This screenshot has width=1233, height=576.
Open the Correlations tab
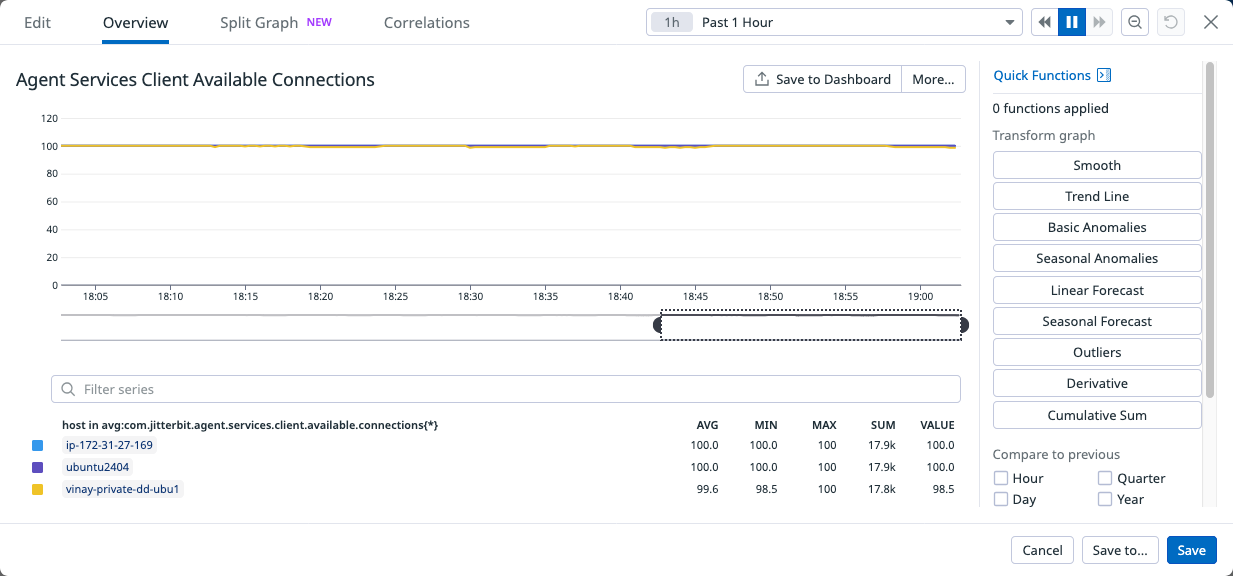pos(426,23)
